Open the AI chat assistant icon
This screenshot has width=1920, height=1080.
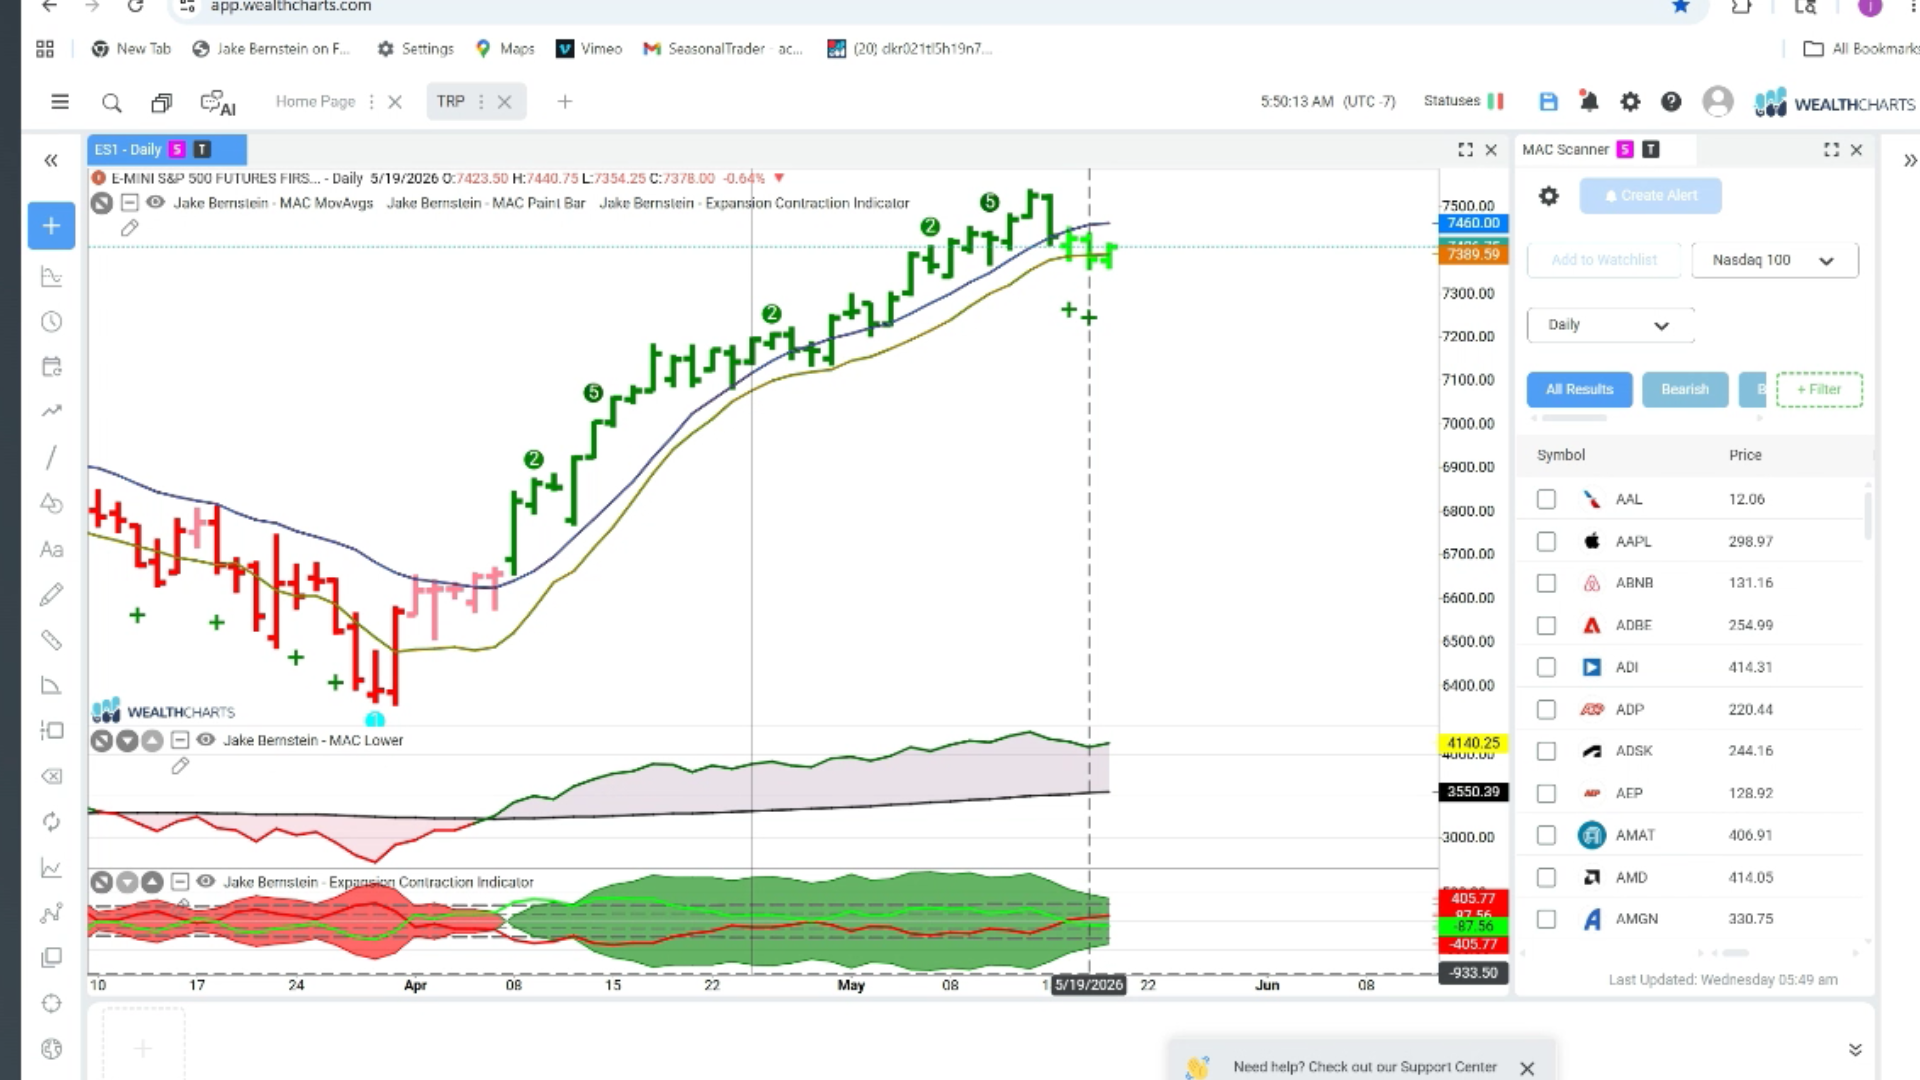click(217, 103)
